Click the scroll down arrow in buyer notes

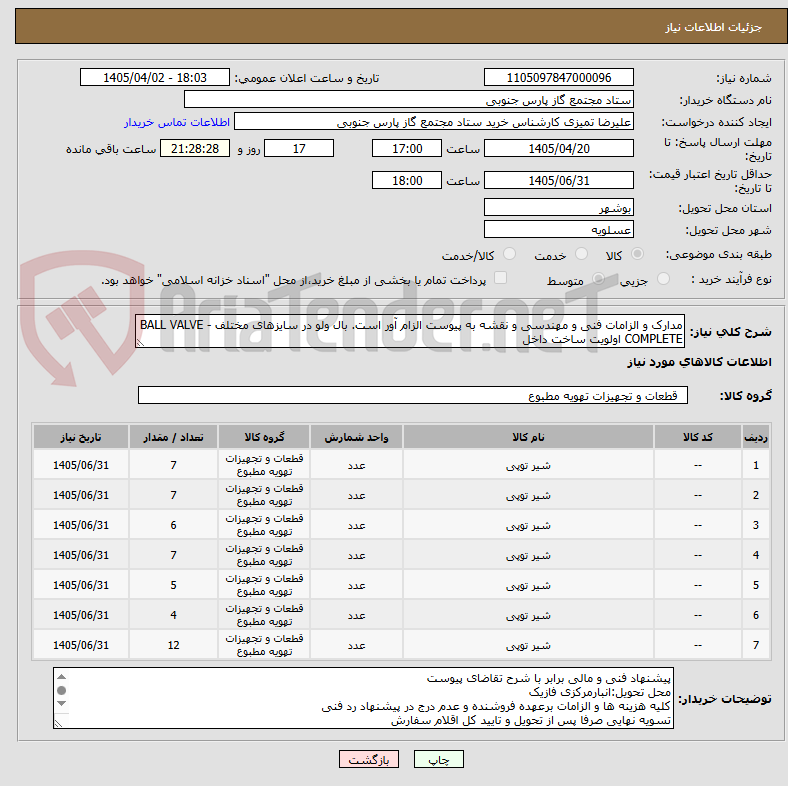click(x=61, y=704)
